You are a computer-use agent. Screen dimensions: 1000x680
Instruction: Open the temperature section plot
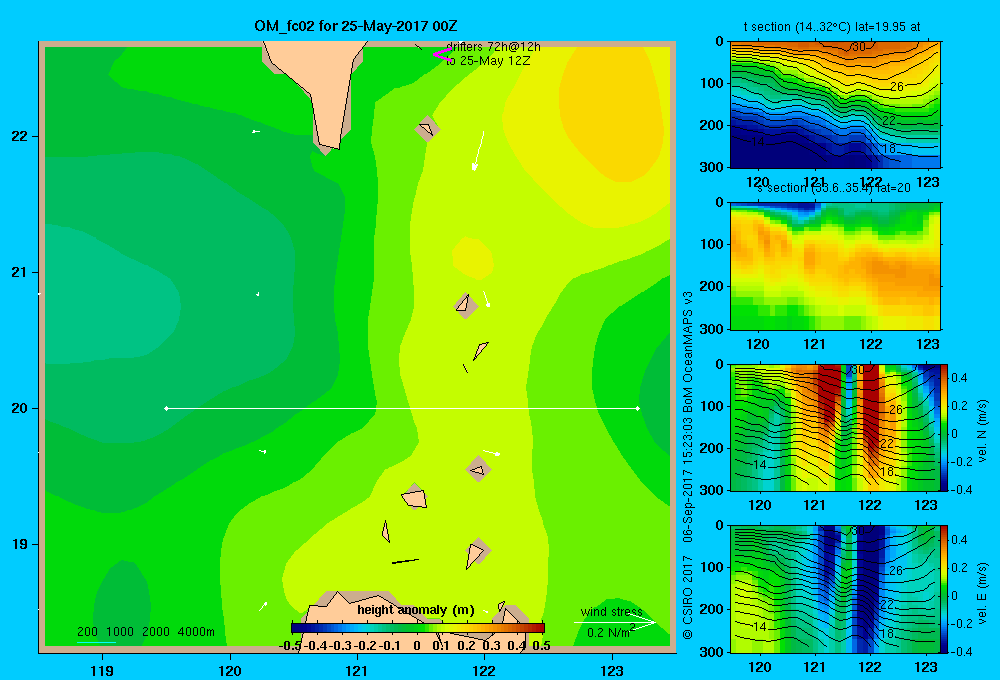coord(835,105)
